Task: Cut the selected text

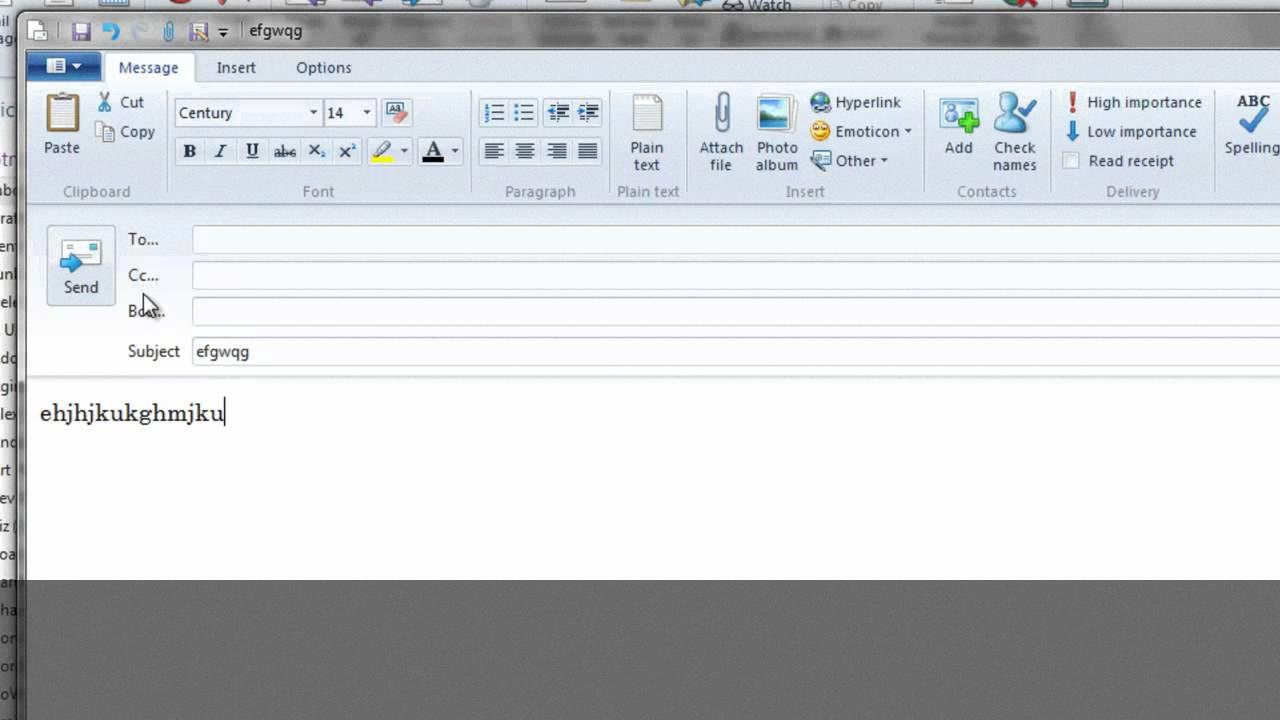Action: click(x=121, y=102)
